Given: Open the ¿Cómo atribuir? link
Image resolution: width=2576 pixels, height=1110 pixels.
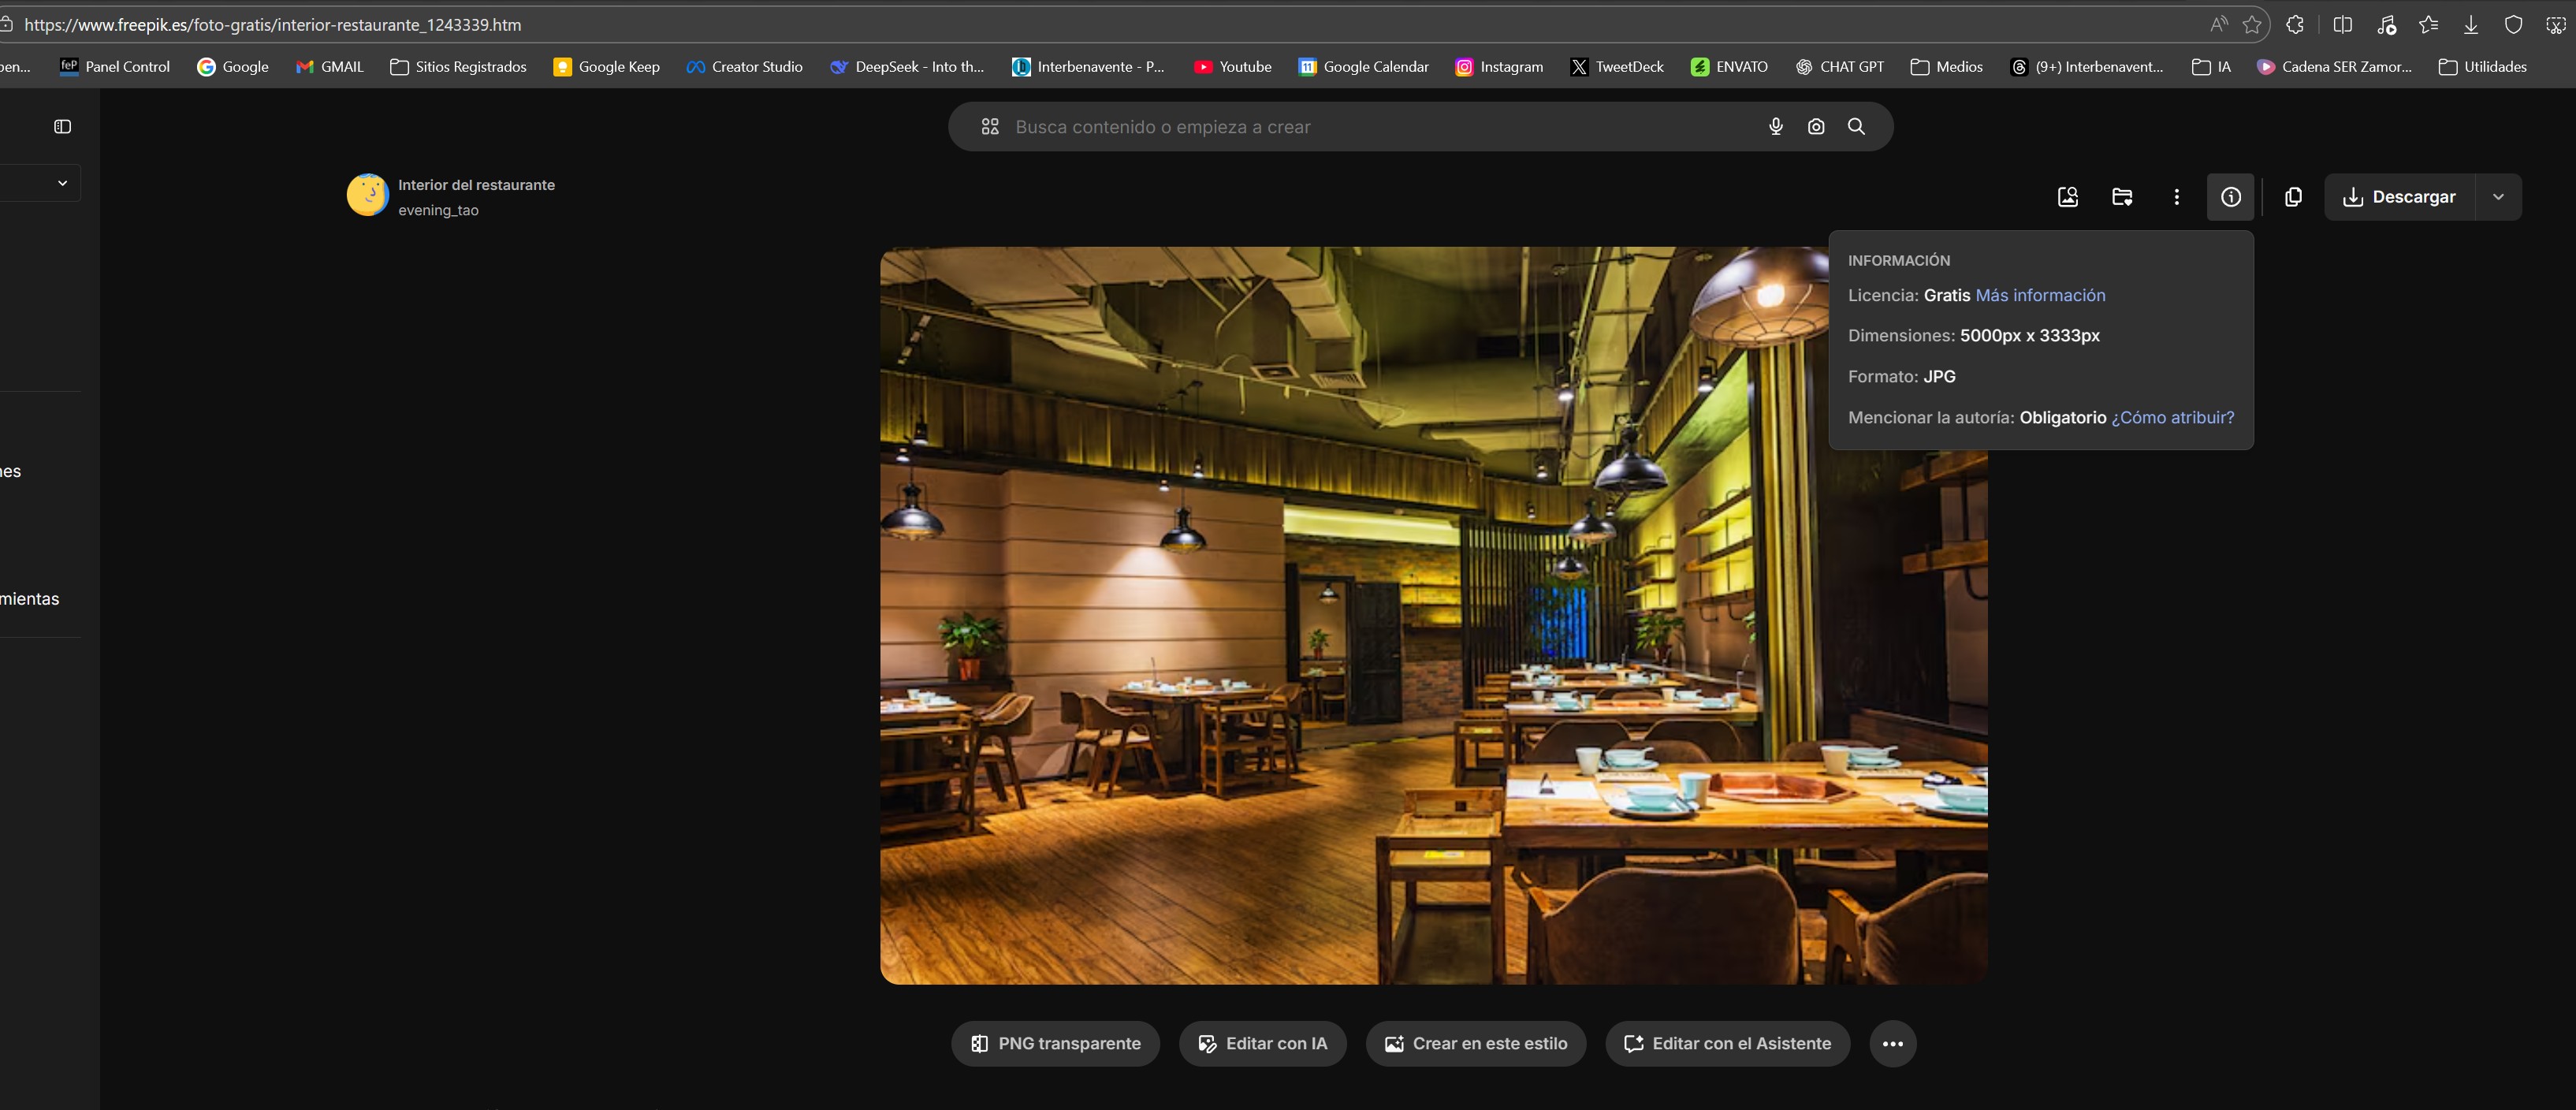Looking at the screenshot, I should [x=2172, y=418].
